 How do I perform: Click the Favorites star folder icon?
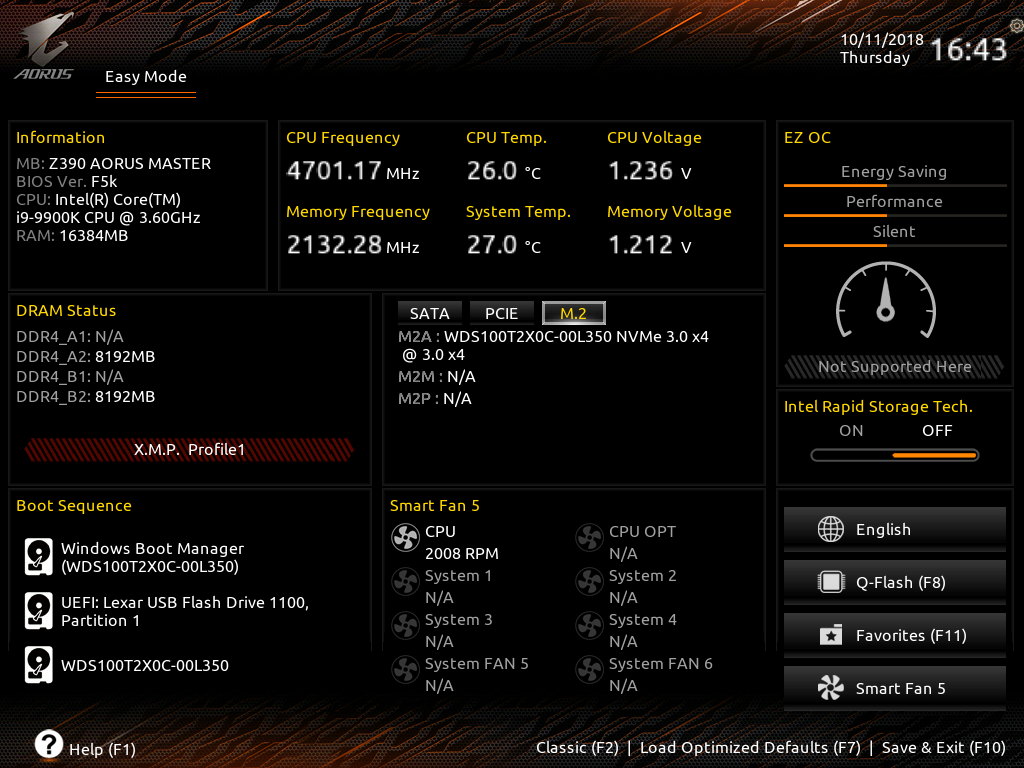point(831,635)
